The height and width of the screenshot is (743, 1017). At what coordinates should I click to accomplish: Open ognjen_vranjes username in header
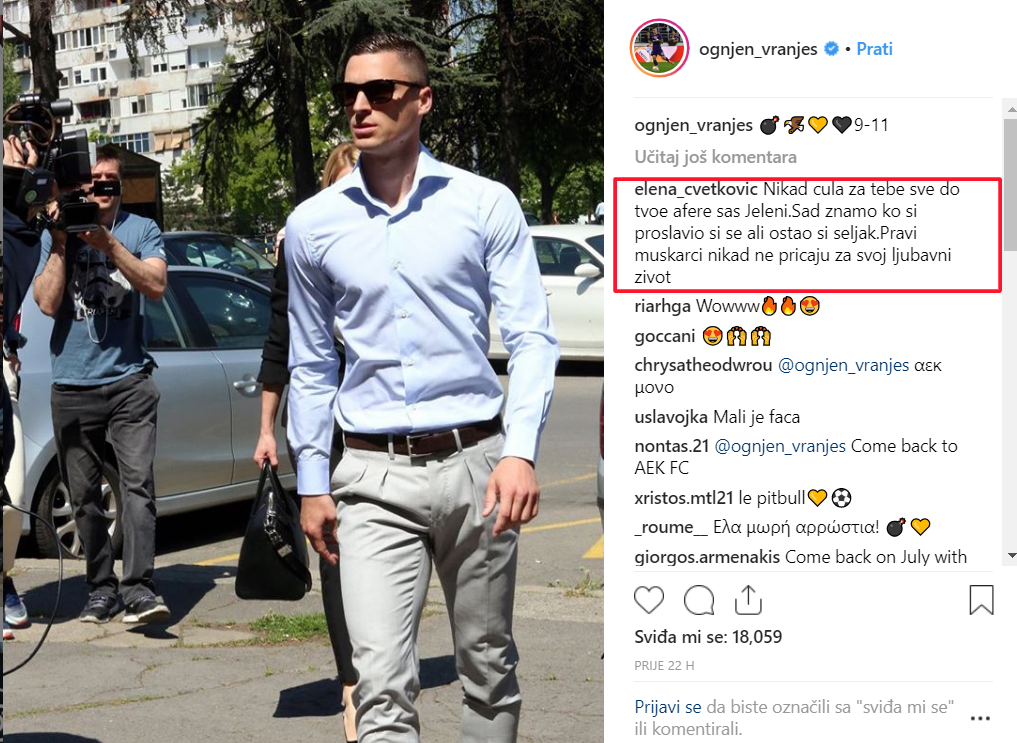[x=758, y=49]
